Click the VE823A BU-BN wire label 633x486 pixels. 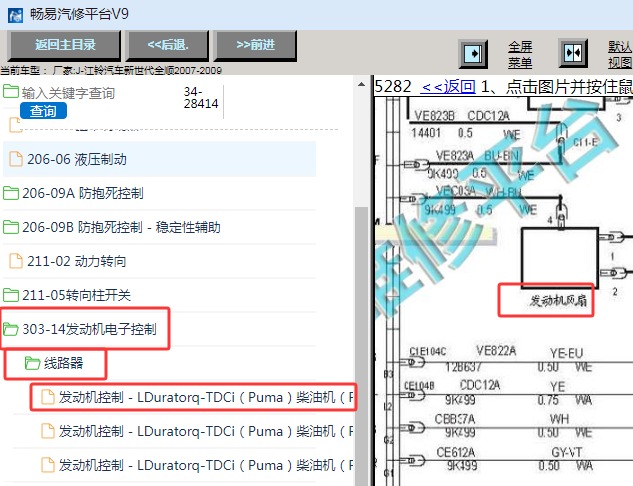click(477, 155)
